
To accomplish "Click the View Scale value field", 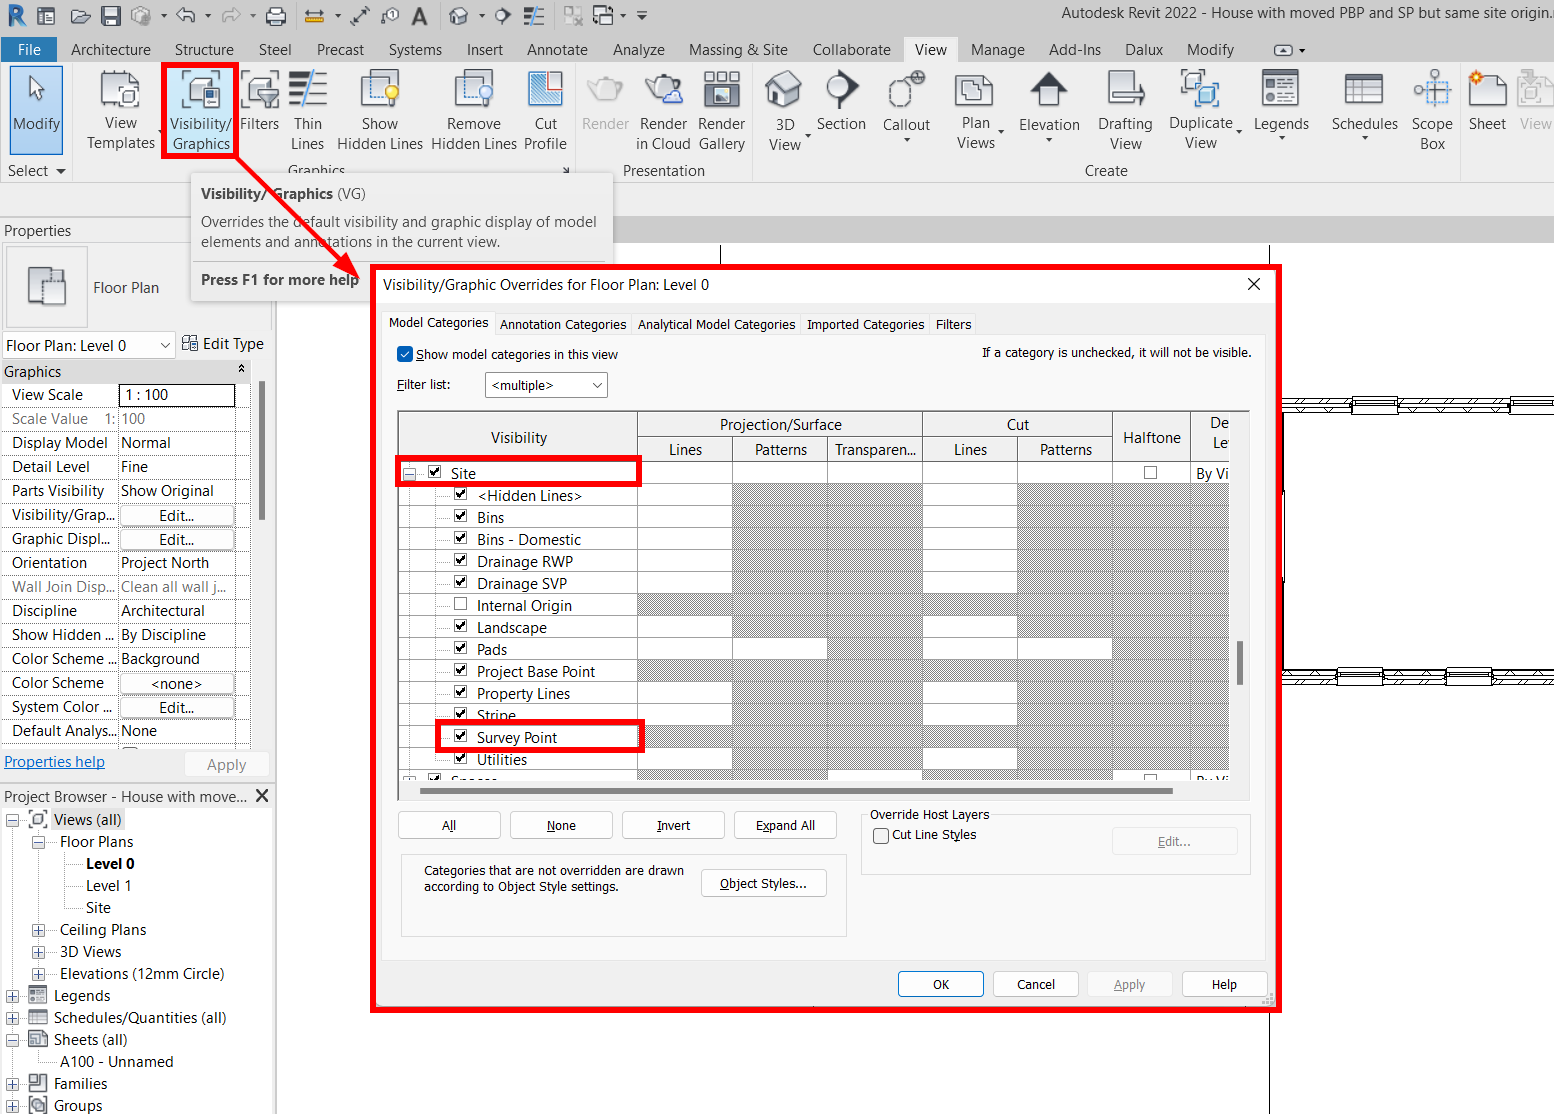I will click(x=177, y=395).
